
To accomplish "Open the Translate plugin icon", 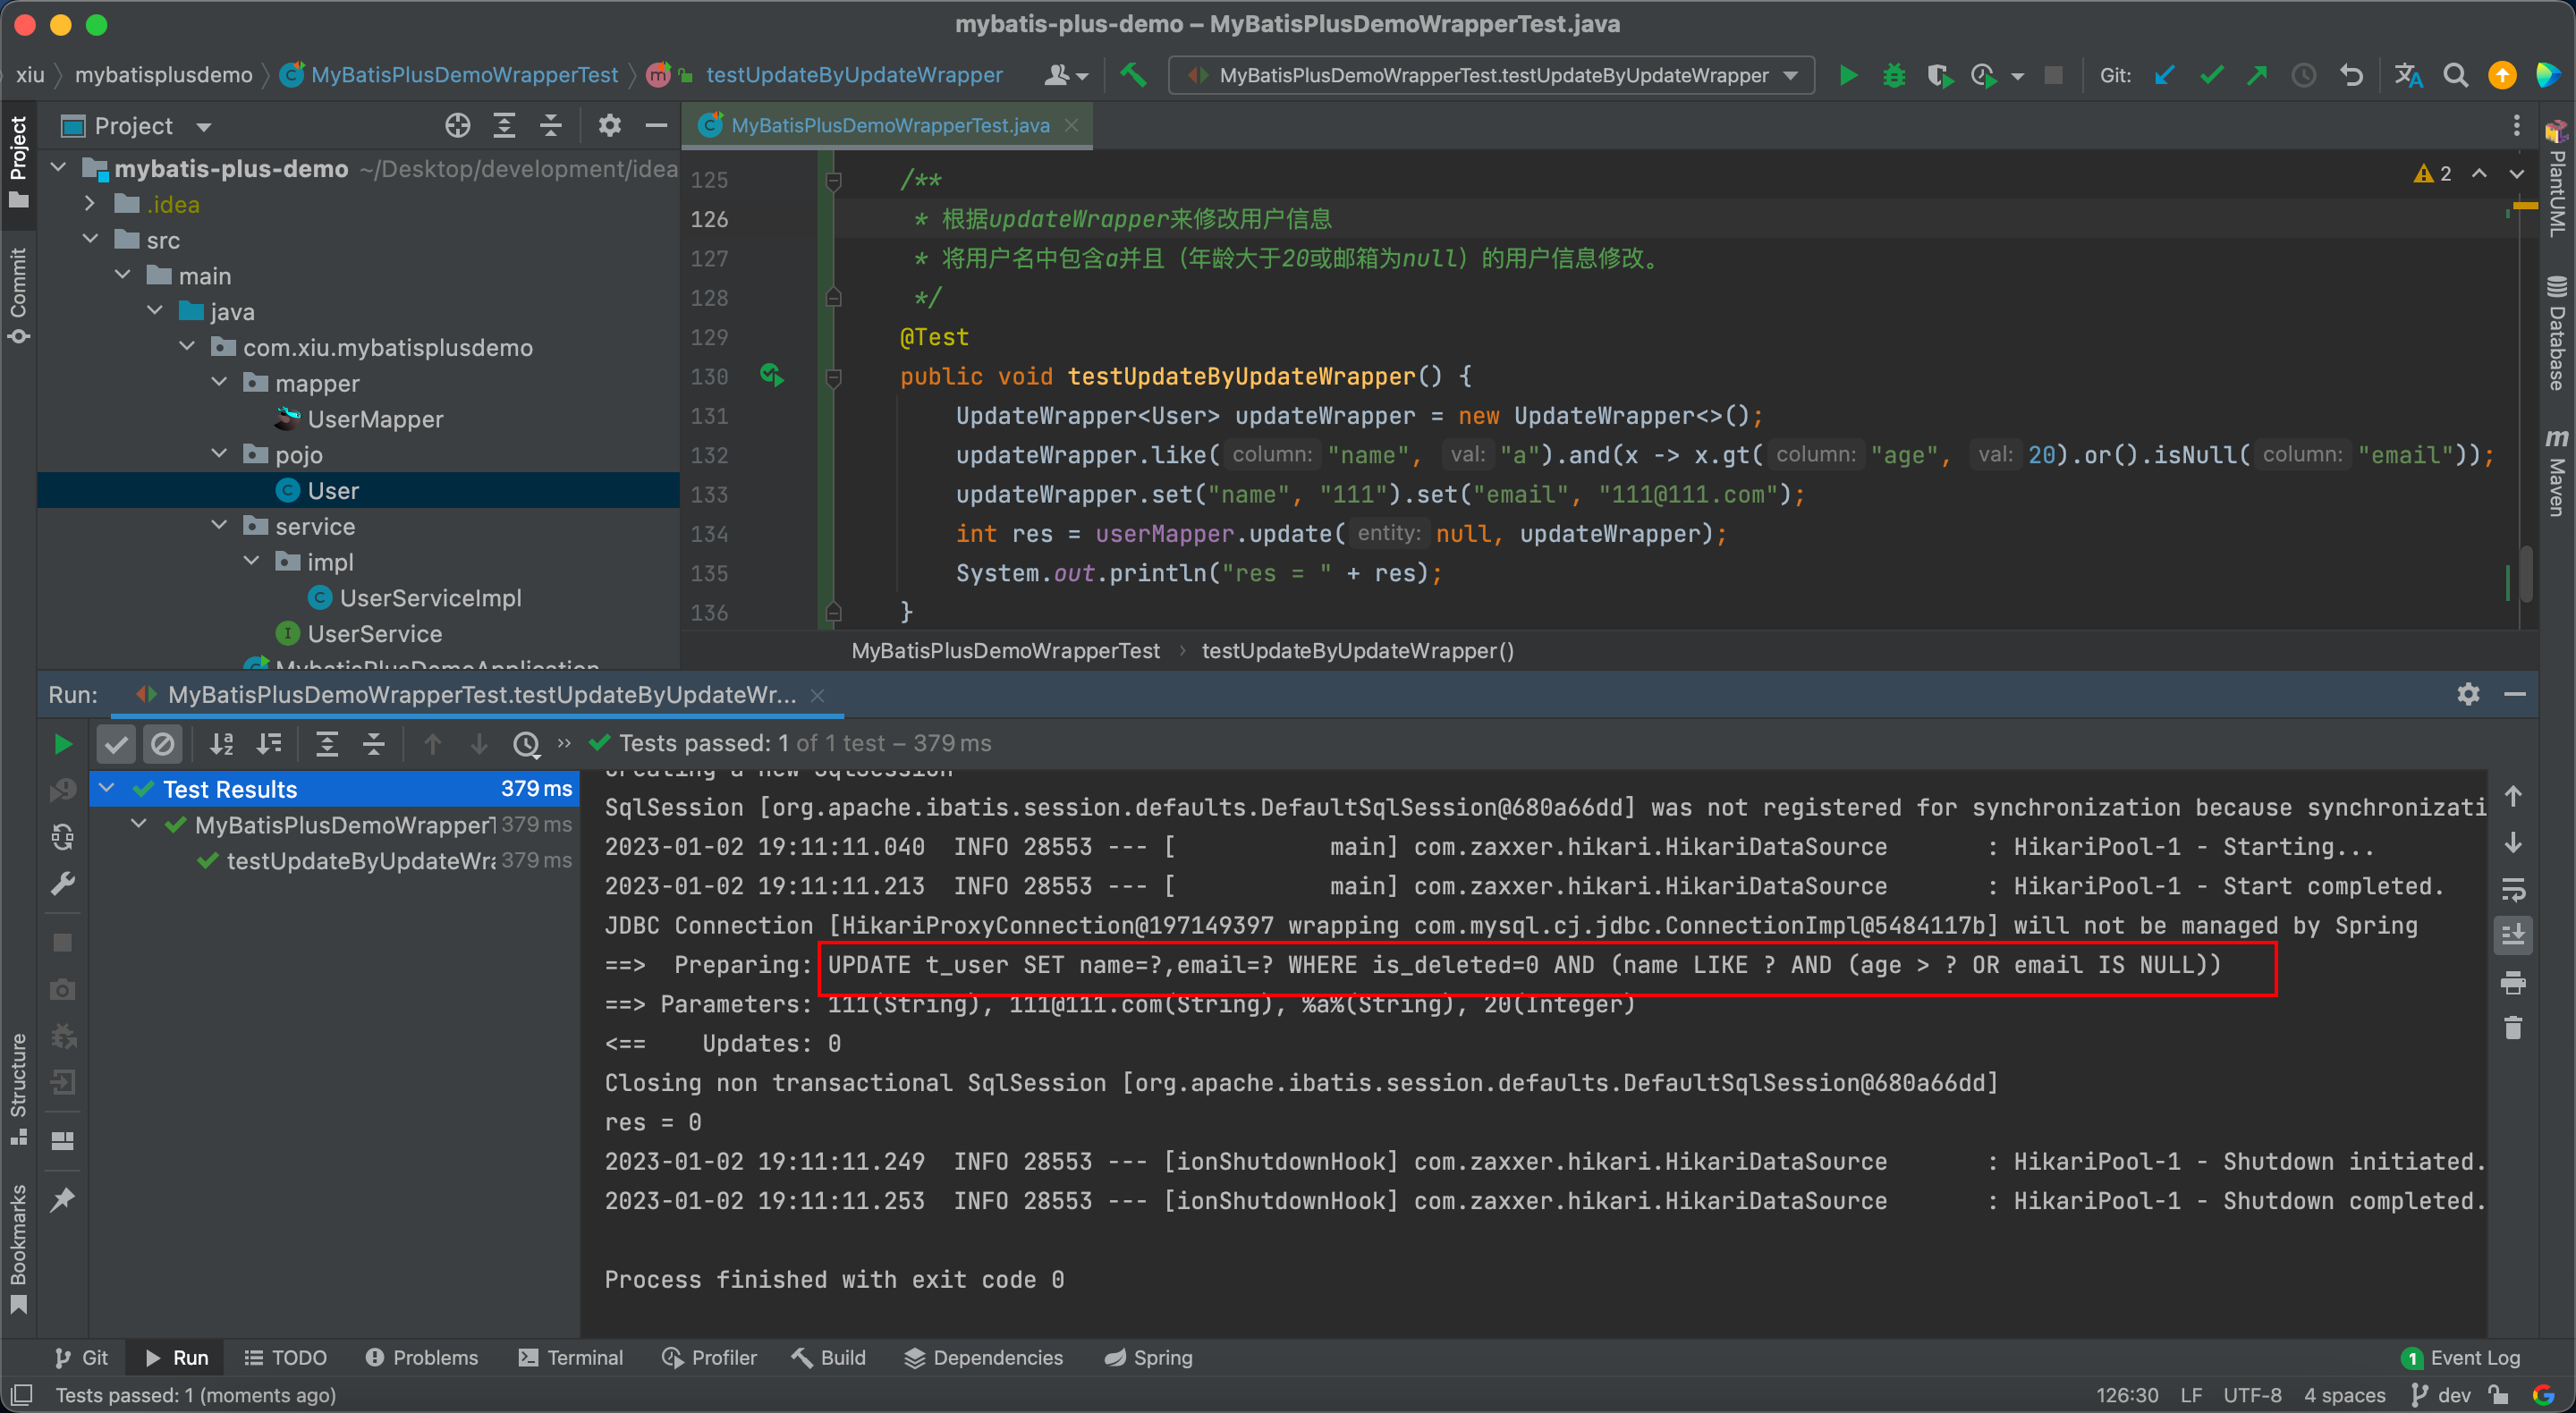I will 2408,75.
